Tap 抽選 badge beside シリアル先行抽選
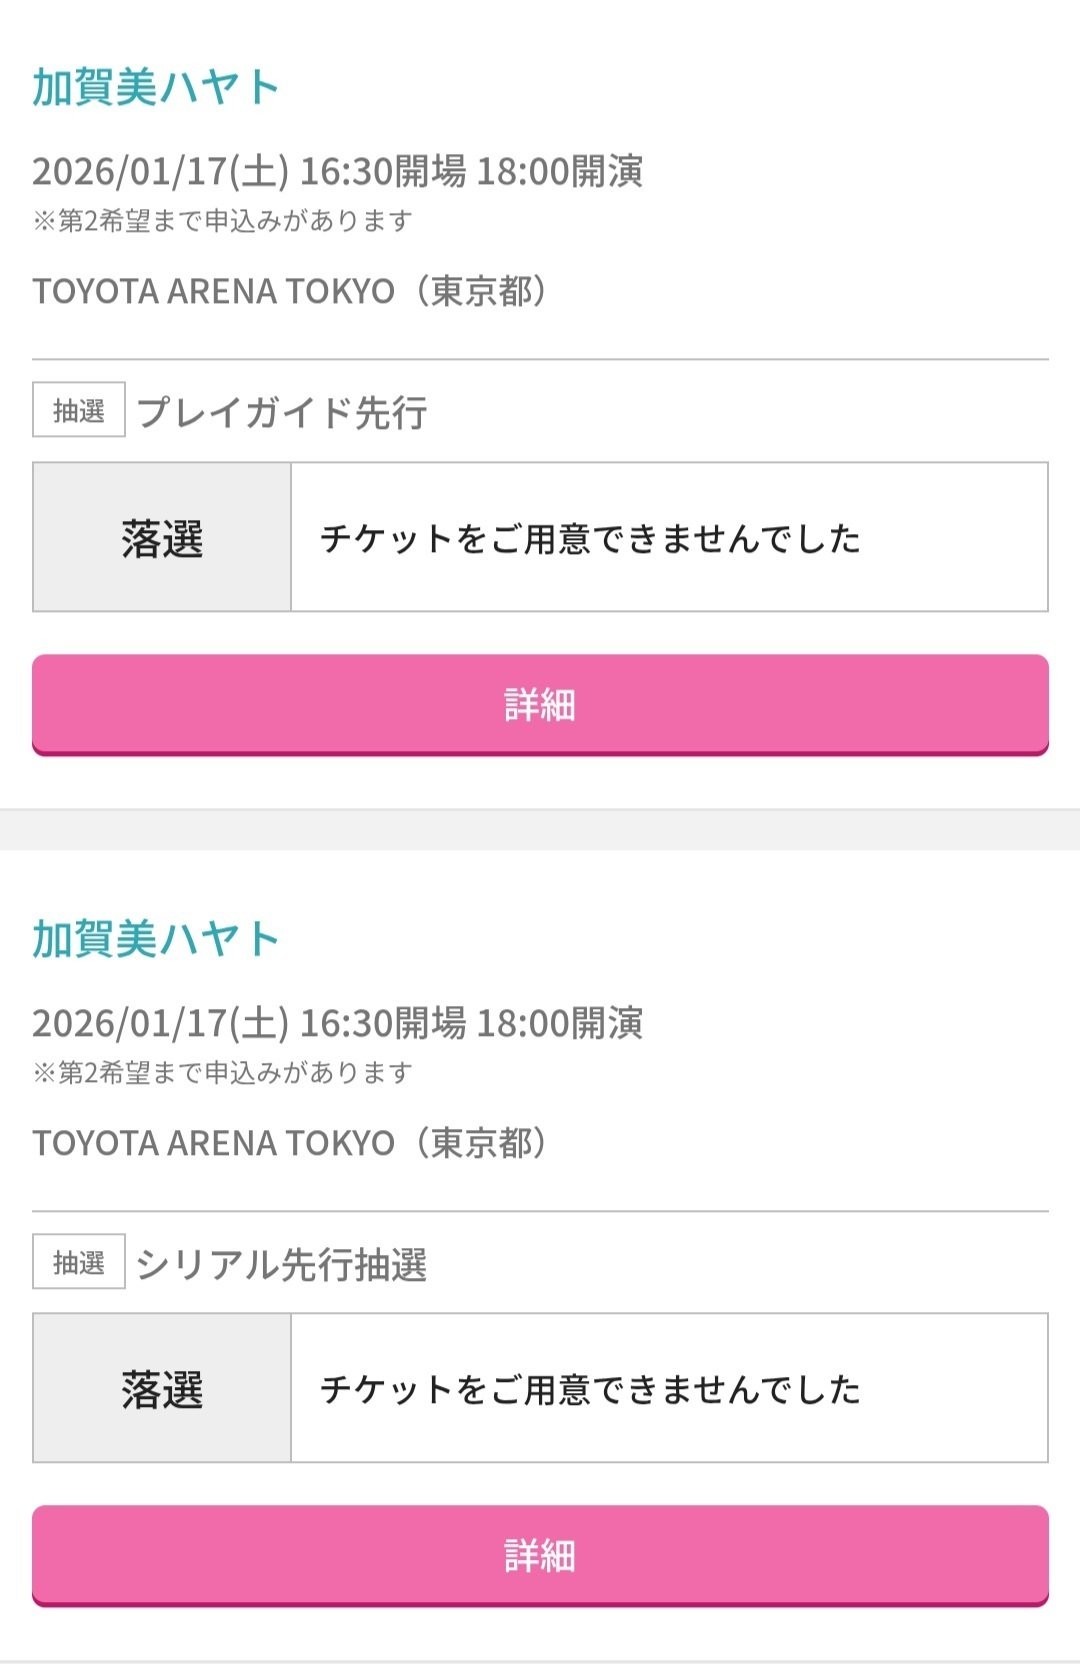 79,1262
